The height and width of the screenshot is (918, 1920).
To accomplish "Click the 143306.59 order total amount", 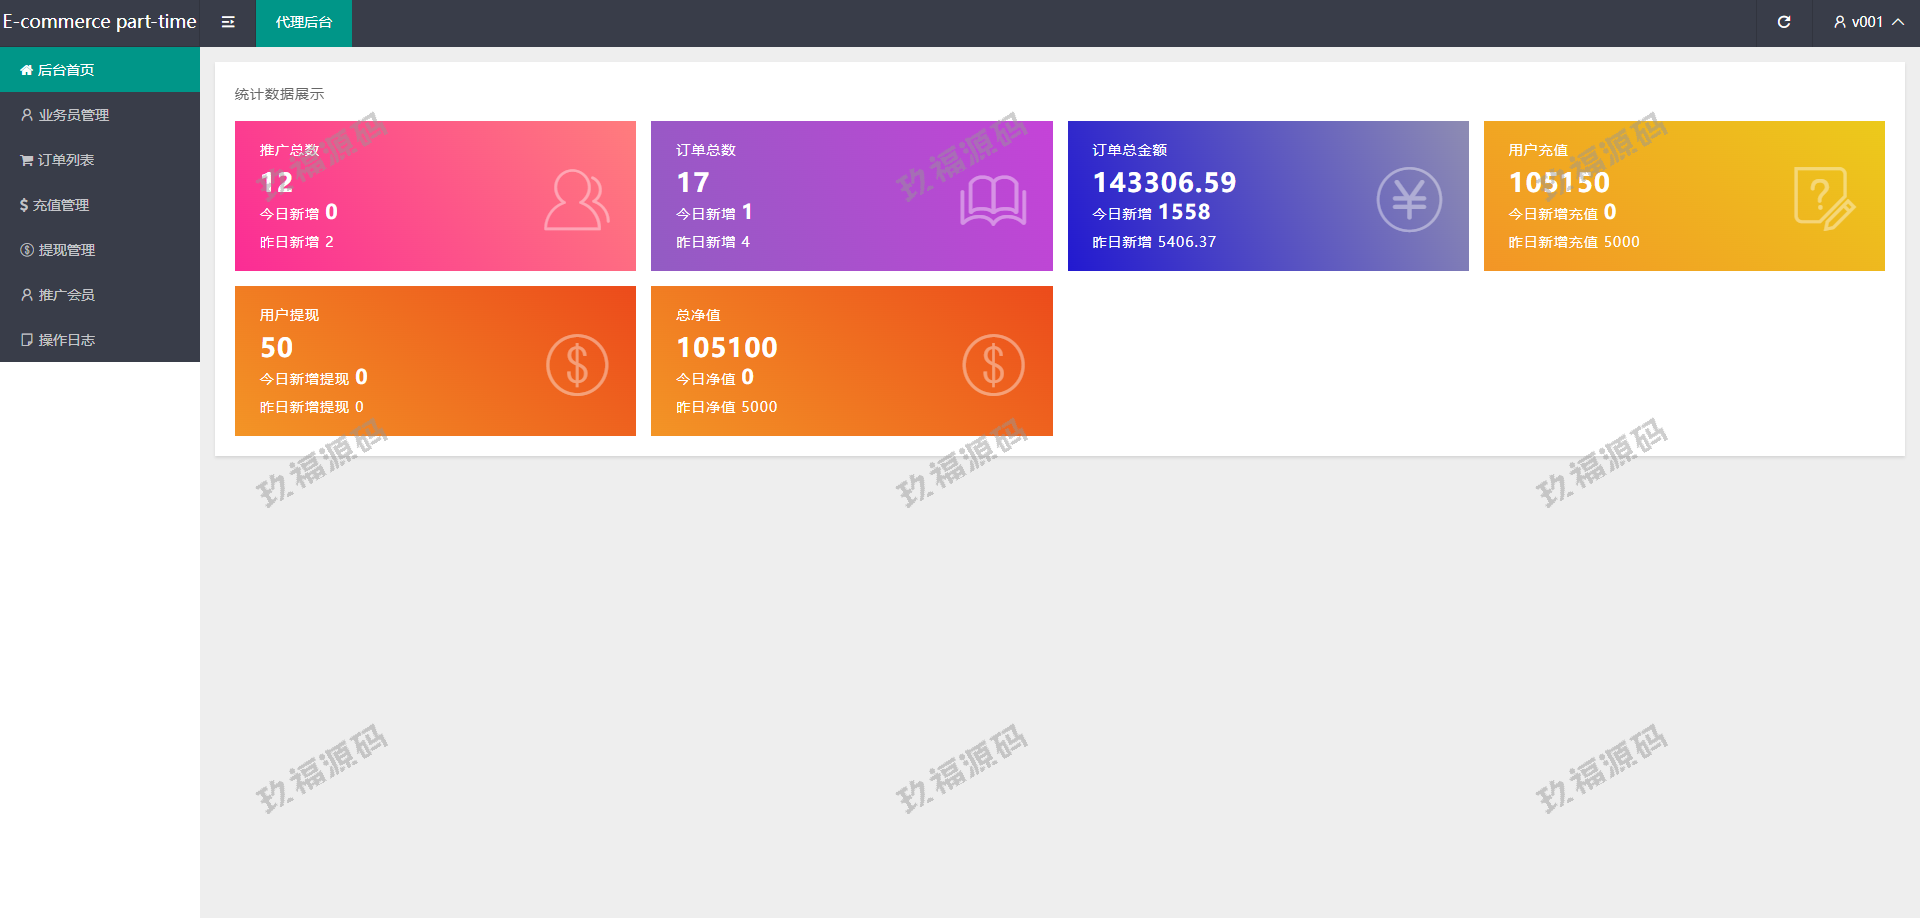I will tap(1164, 183).
